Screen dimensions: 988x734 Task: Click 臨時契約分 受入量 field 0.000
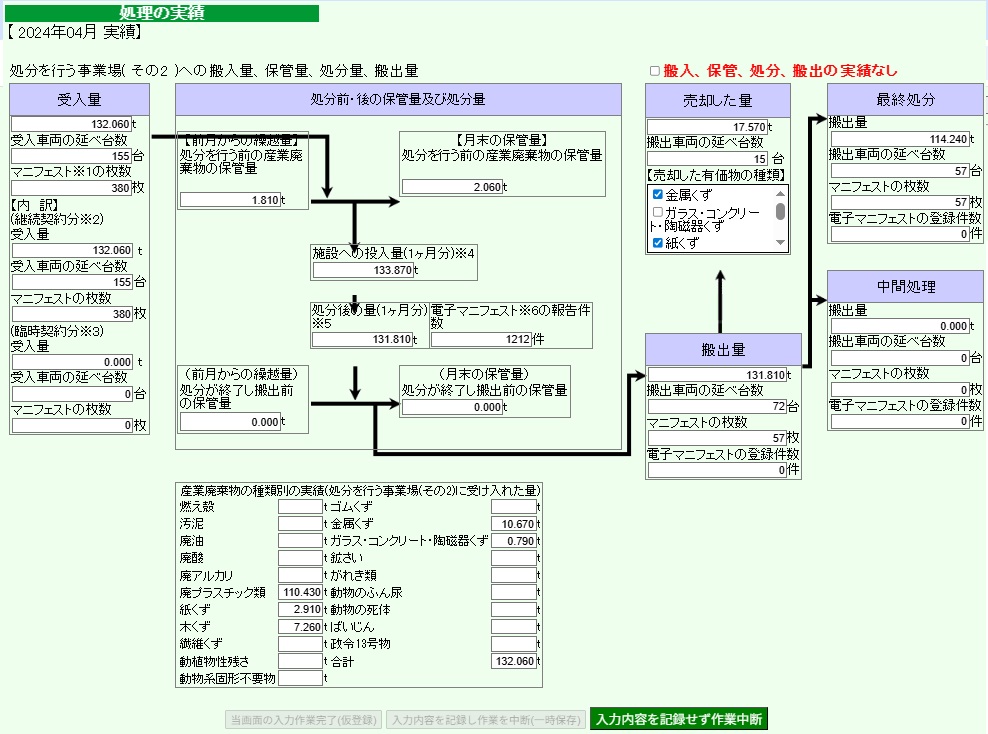pyautogui.click(x=72, y=362)
